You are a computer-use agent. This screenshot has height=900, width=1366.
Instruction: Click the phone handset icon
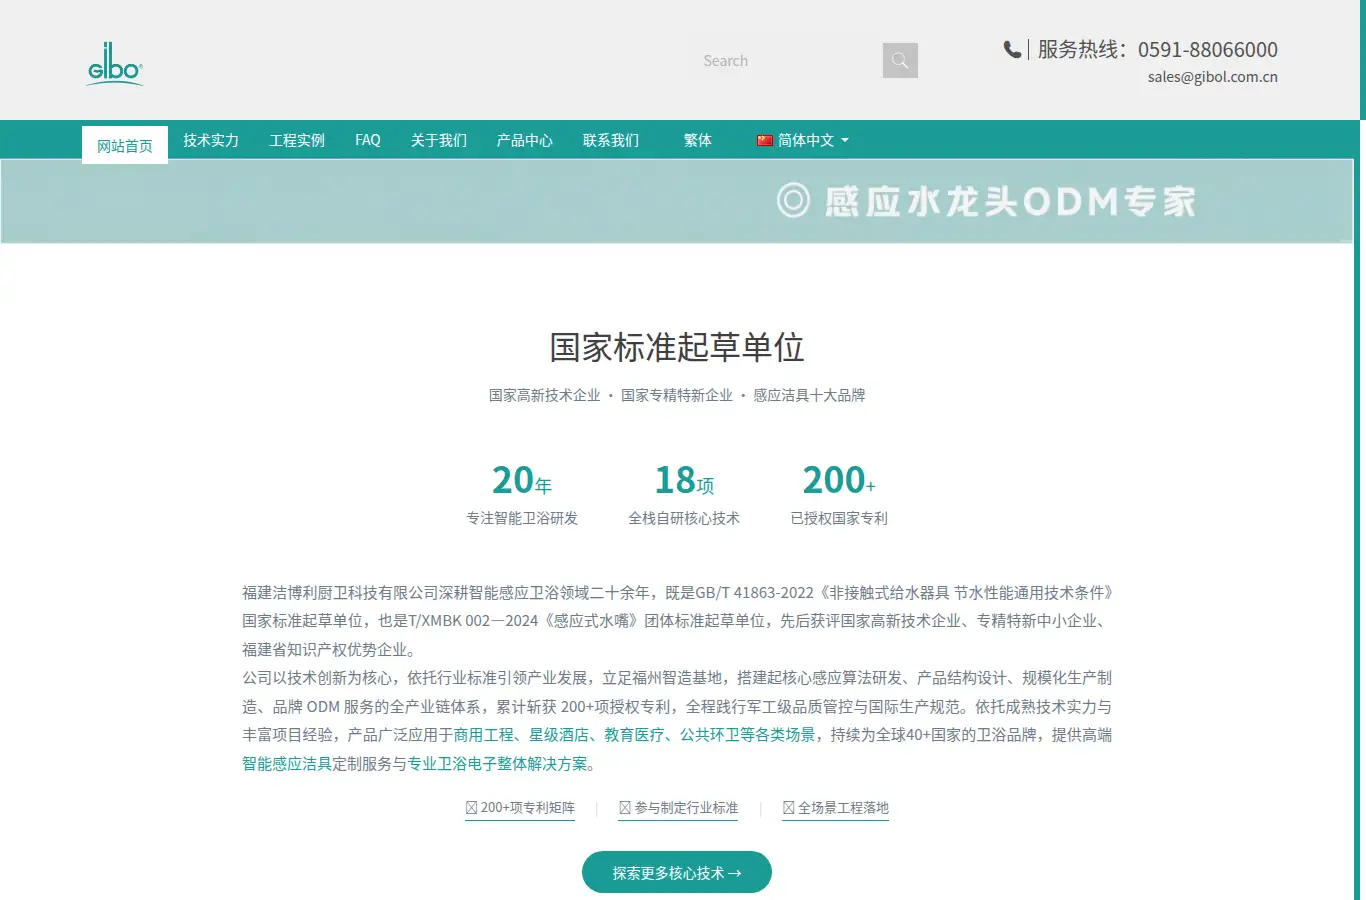click(x=1012, y=49)
